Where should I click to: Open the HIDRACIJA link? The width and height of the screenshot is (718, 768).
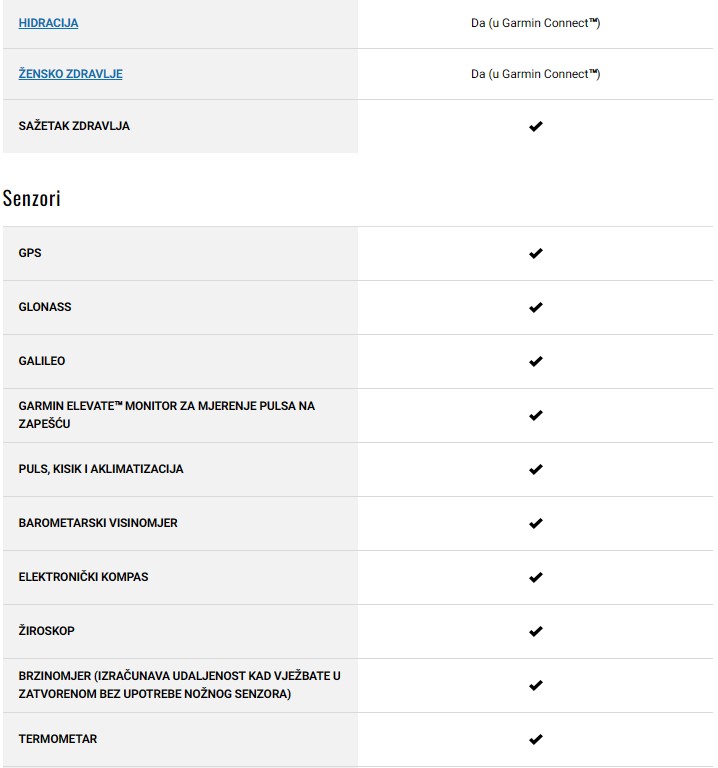click(x=48, y=22)
